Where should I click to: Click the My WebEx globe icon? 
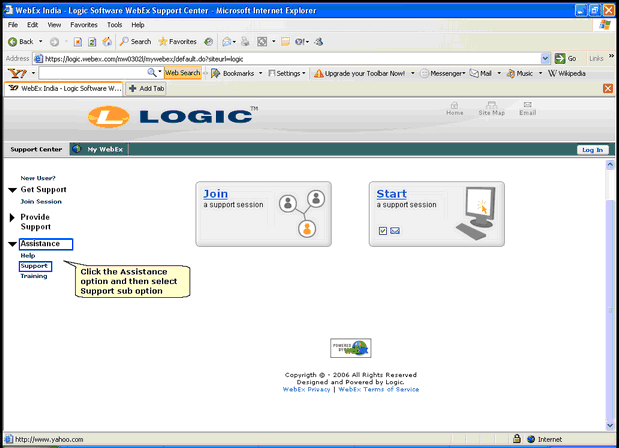point(77,149)
